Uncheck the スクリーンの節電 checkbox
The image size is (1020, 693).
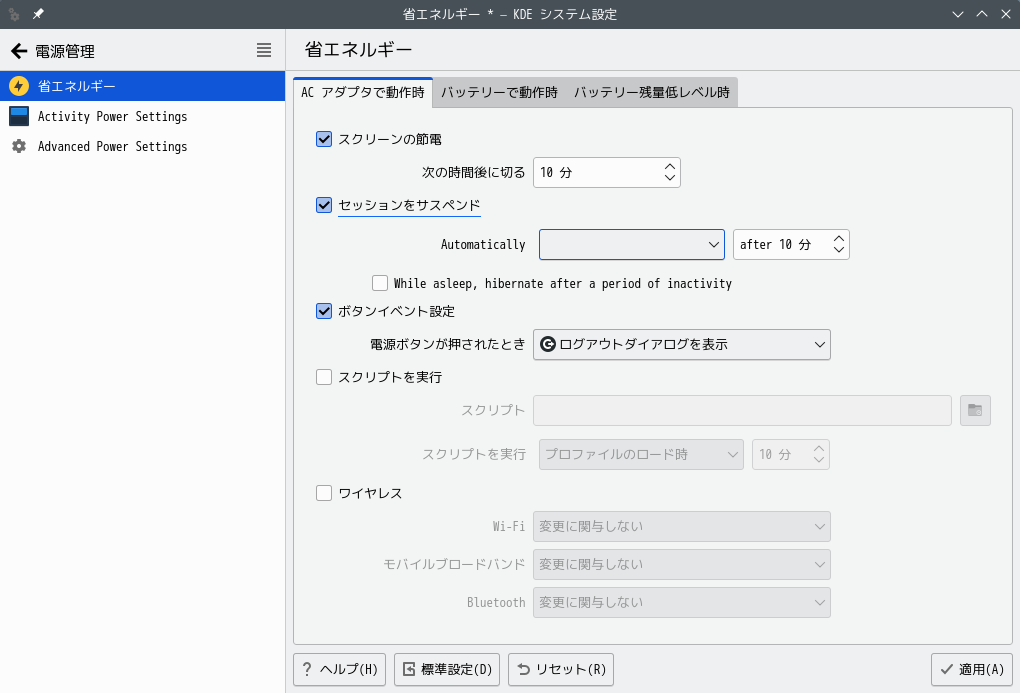[x=324, y=139]
